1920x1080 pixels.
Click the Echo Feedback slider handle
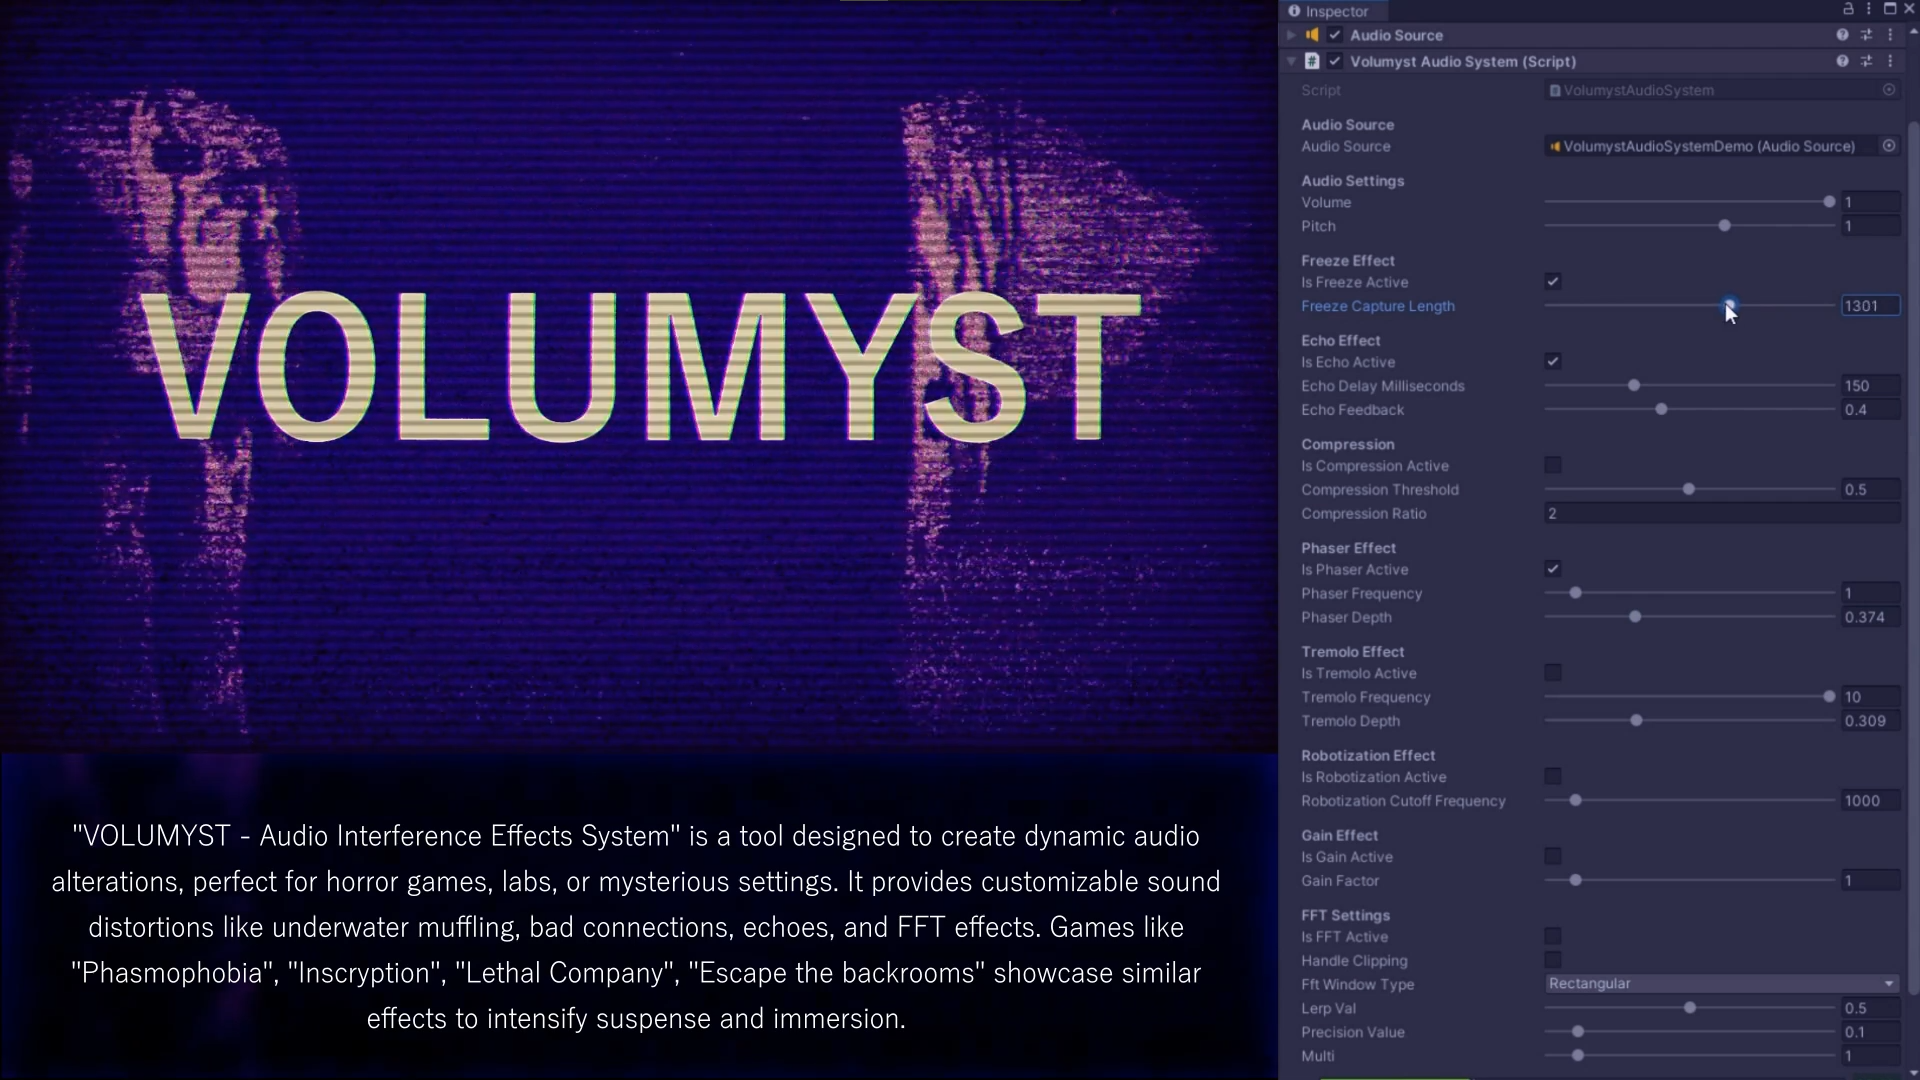pos(1661,410)
